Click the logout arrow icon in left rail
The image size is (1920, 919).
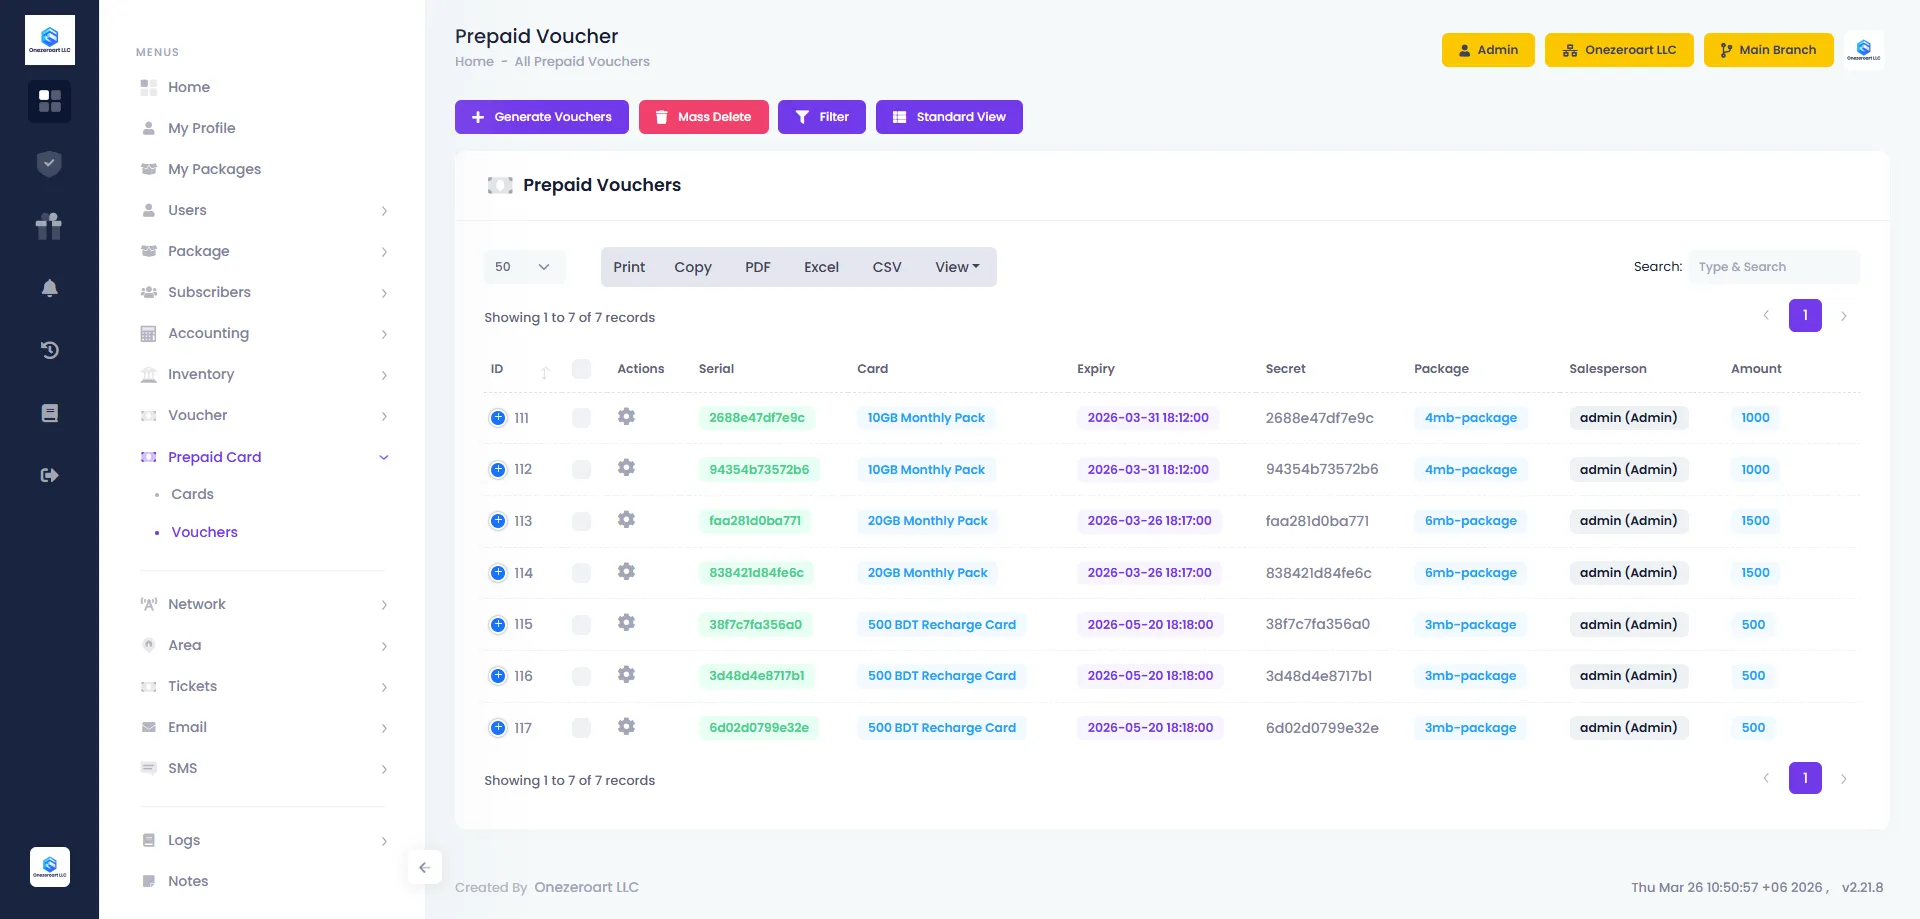pos(49,475)
